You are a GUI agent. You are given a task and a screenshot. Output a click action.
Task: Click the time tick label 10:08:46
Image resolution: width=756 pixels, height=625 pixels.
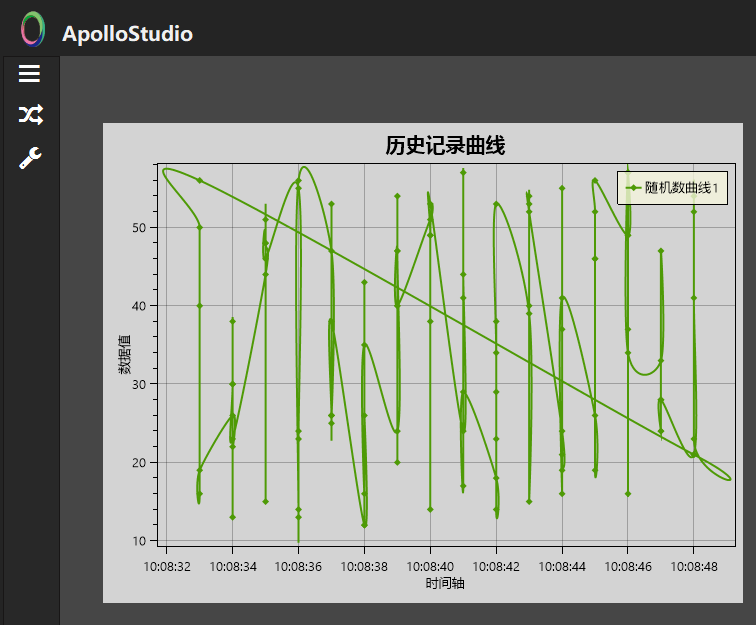point(628,567)
